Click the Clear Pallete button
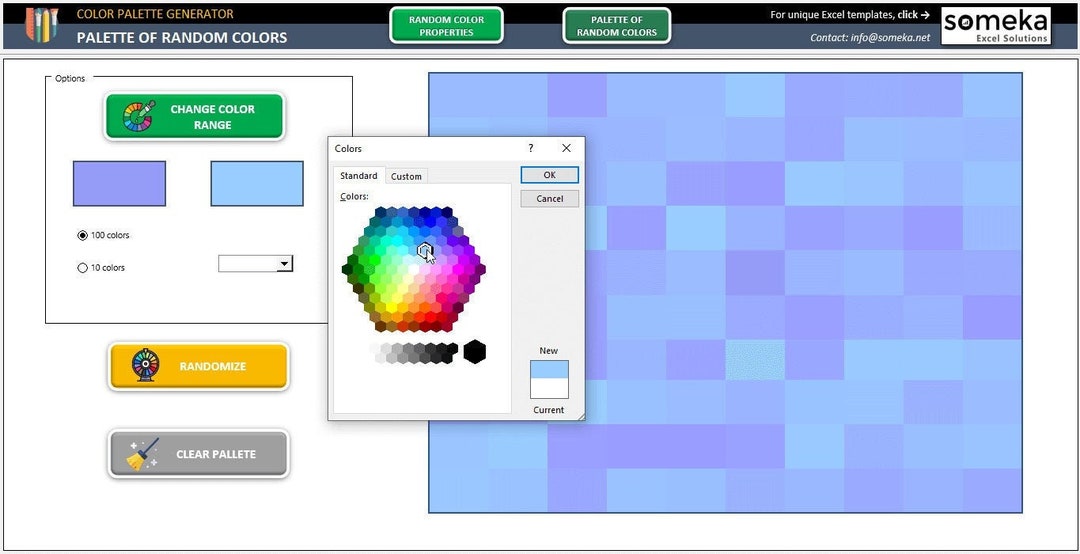 (x=198, y=453)
